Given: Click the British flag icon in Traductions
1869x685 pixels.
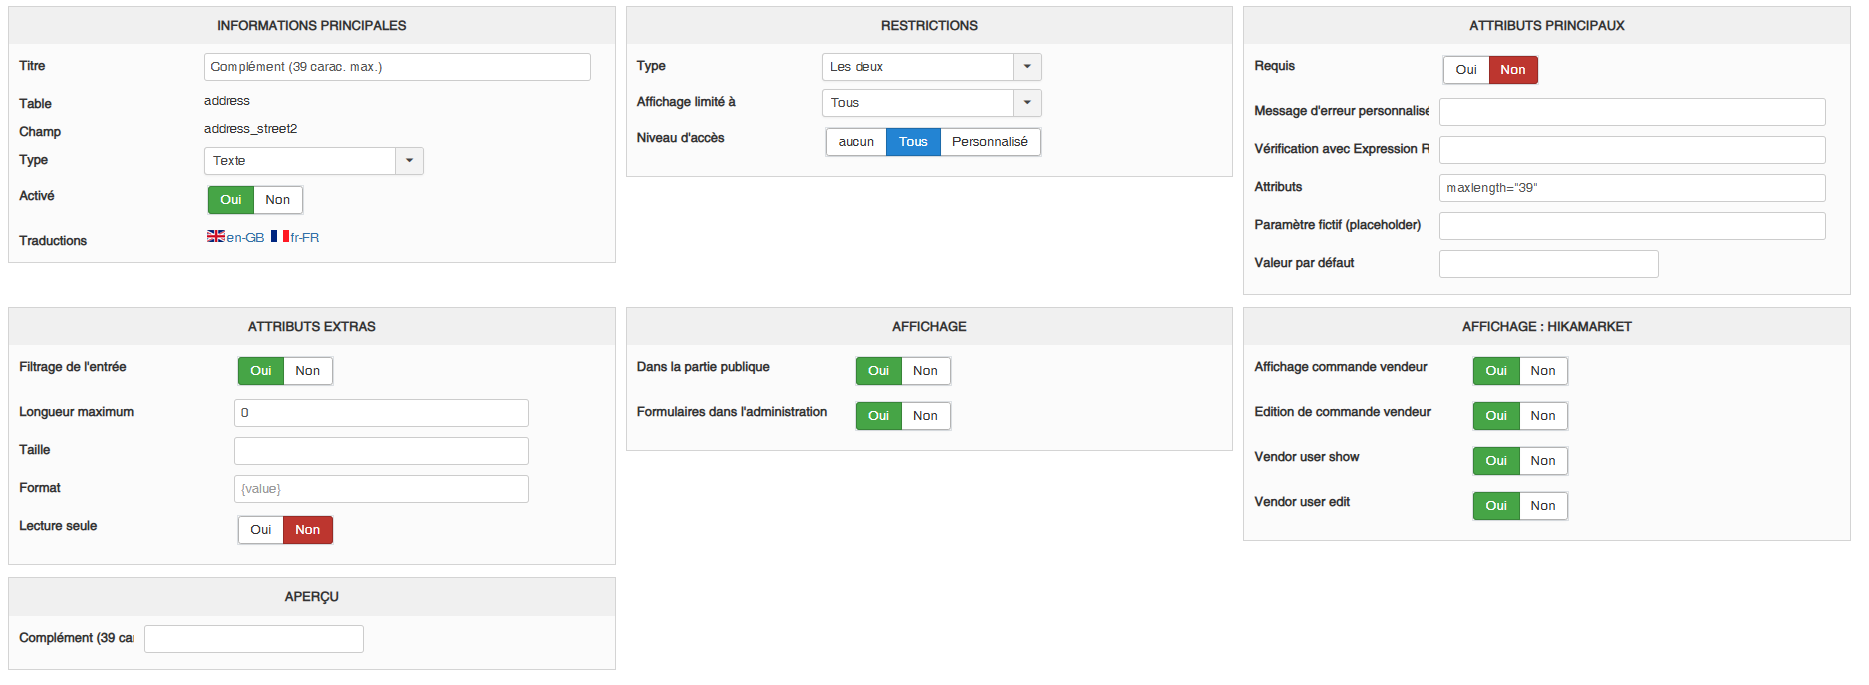Looking at the screenshot, I should 215,236.
